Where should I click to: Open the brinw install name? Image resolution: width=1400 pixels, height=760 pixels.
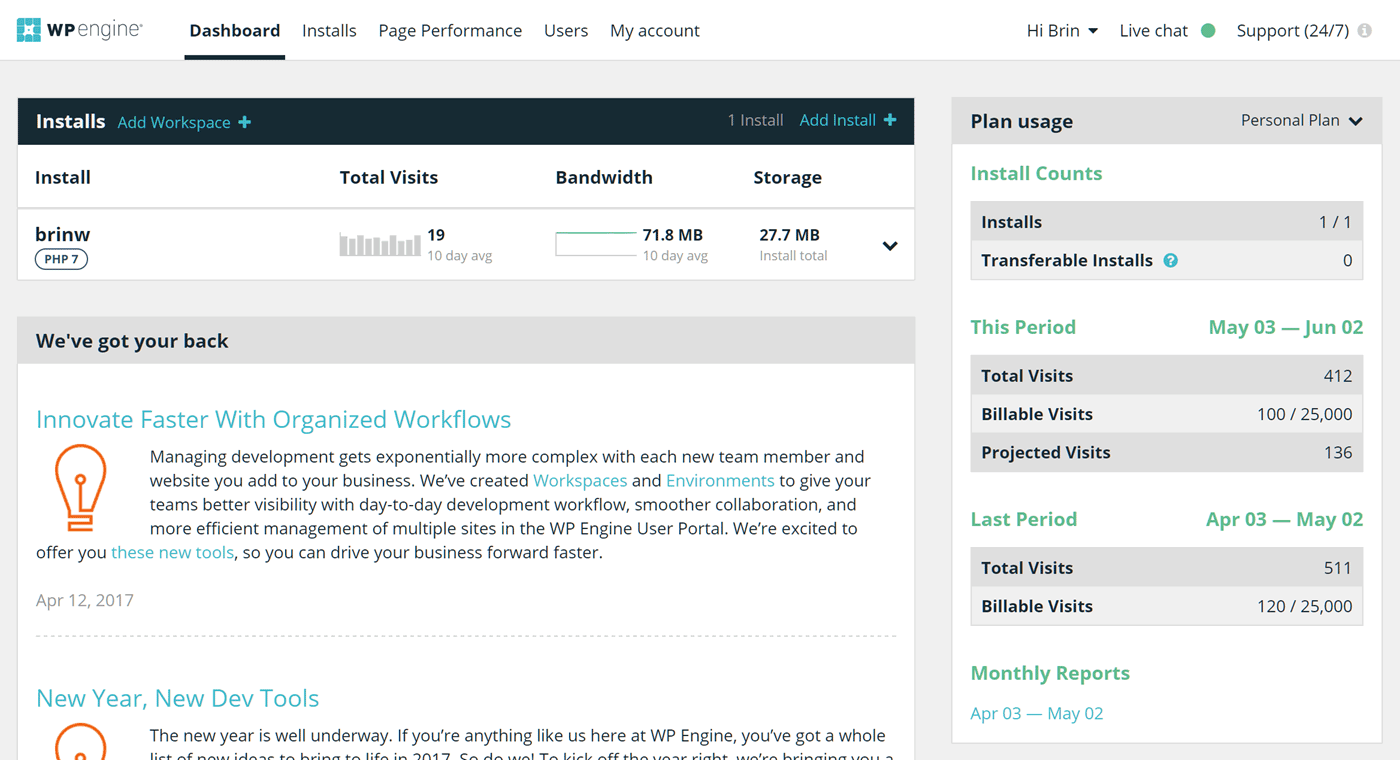(62, 234)
